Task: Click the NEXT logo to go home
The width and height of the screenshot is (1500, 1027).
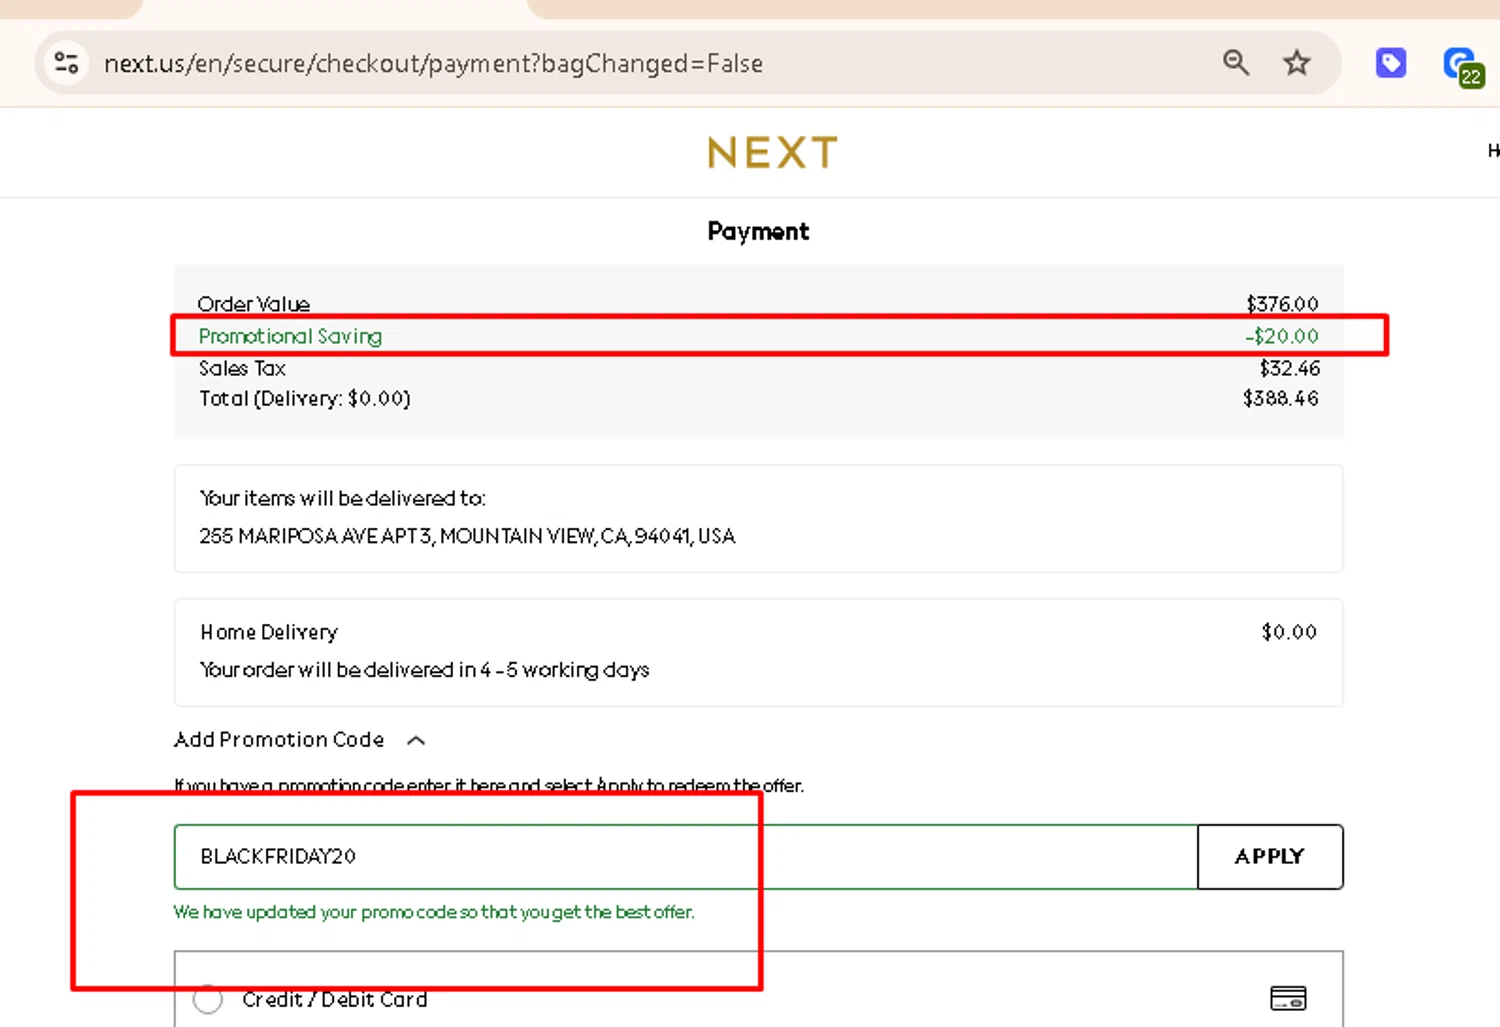Action: [x=773, y=153]
